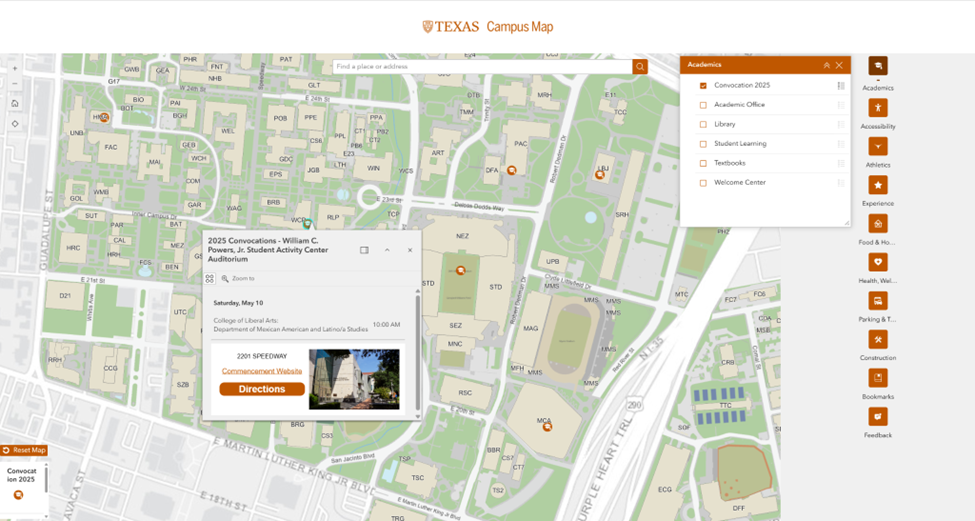This screenshot has height=521, width=975.
Task: Open the Parking & Transportation bus icon
Action: click(x=877, y=301)
